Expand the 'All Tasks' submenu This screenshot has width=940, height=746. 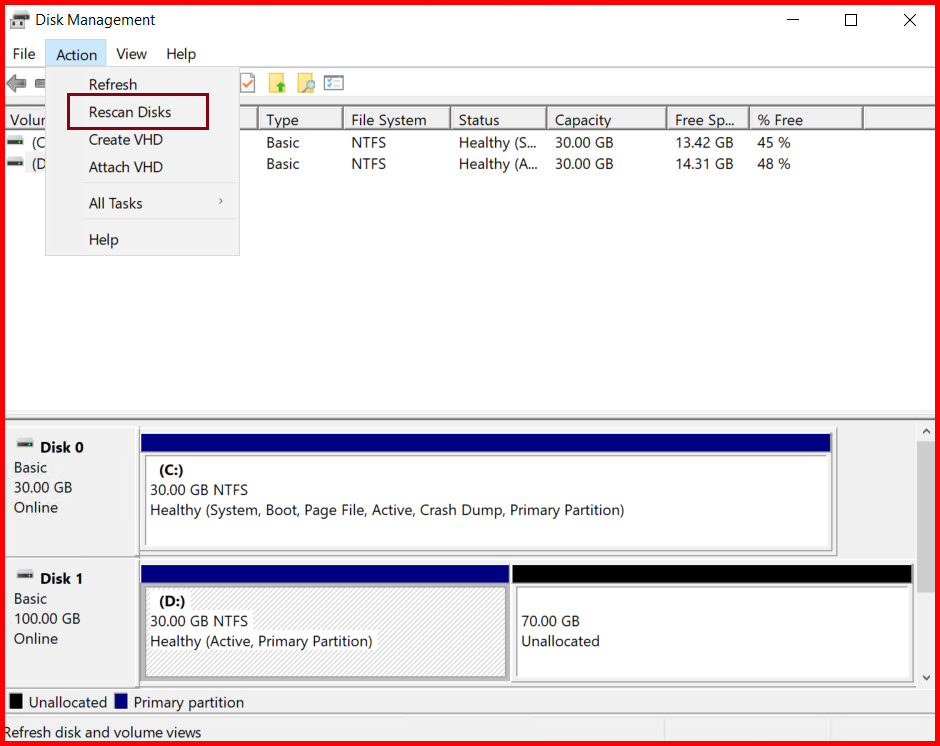pyautogui.click(x=115, y=203)
